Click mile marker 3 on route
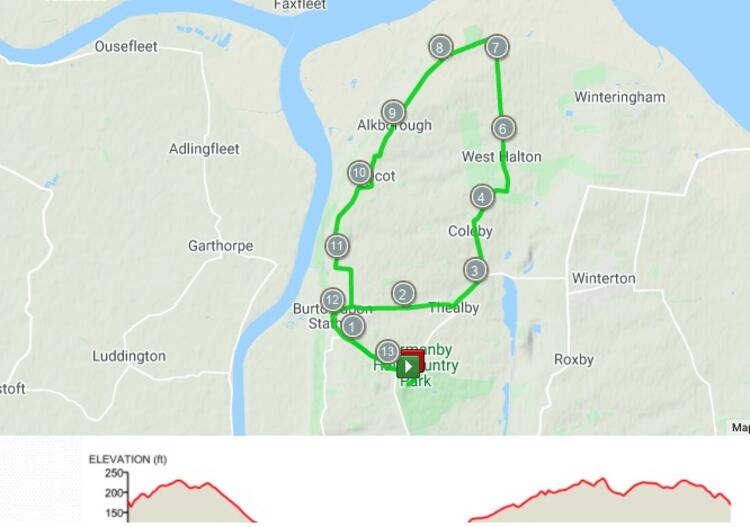 (475, 270)
